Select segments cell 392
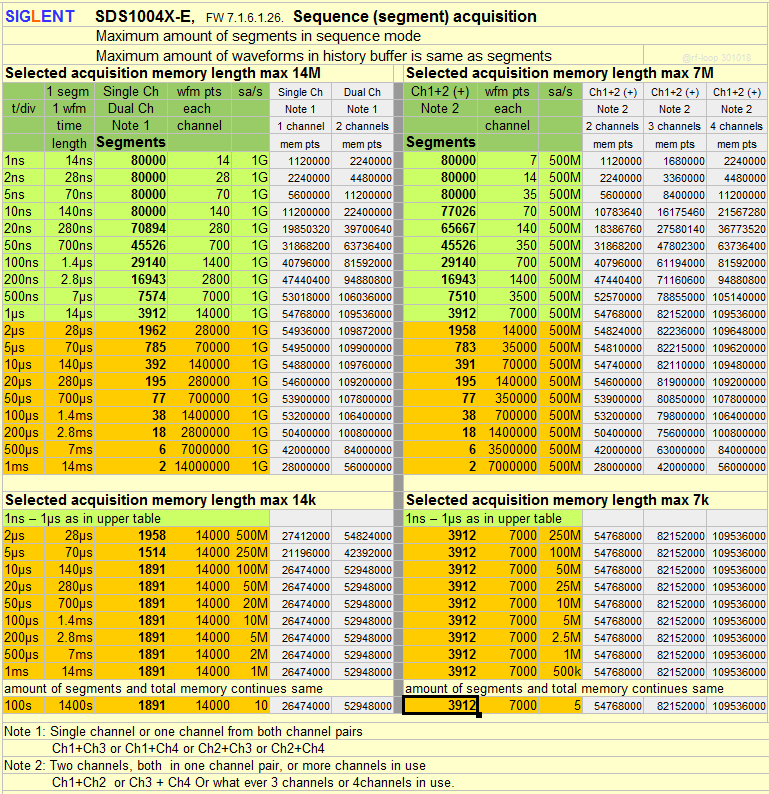769x794 pixels. (x=131, y=365)
